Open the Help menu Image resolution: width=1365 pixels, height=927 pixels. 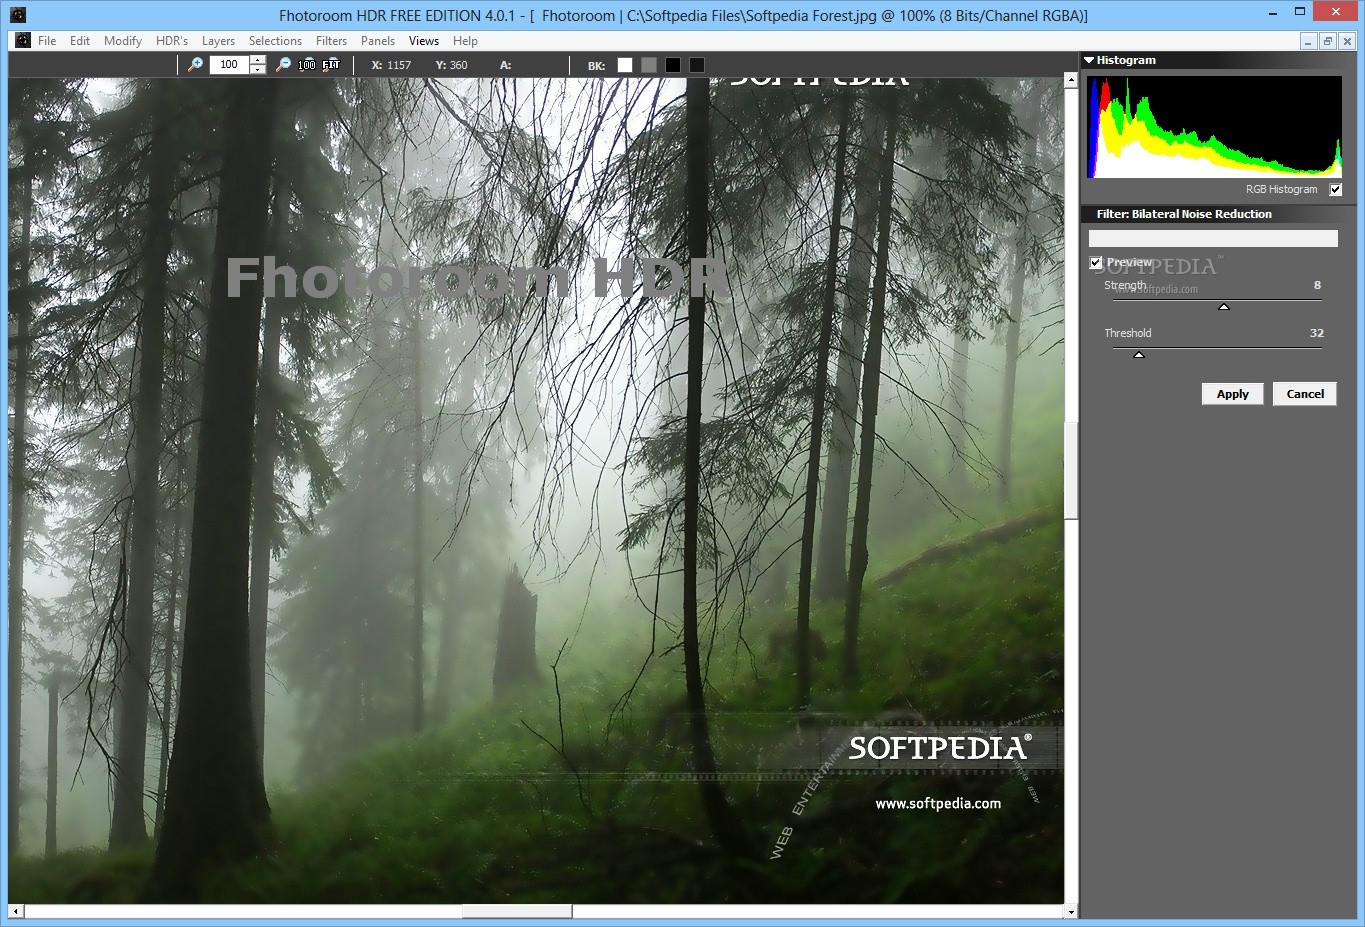[x=465, y=41]
